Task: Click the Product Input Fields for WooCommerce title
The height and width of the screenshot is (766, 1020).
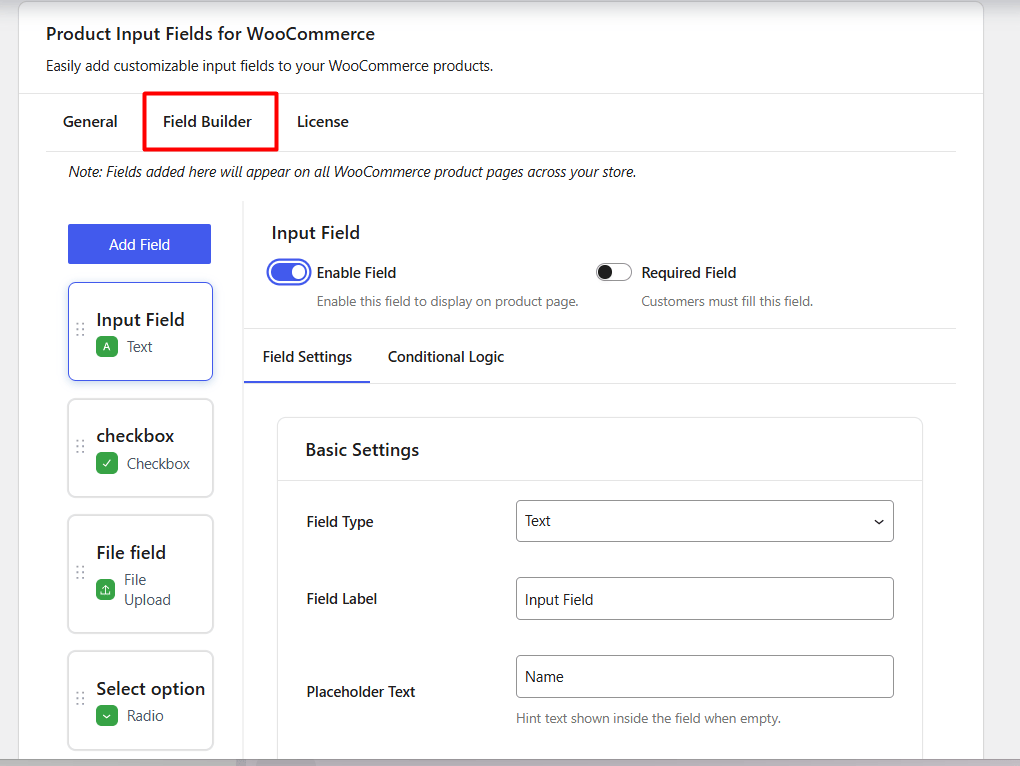Action: pos(210,34)
